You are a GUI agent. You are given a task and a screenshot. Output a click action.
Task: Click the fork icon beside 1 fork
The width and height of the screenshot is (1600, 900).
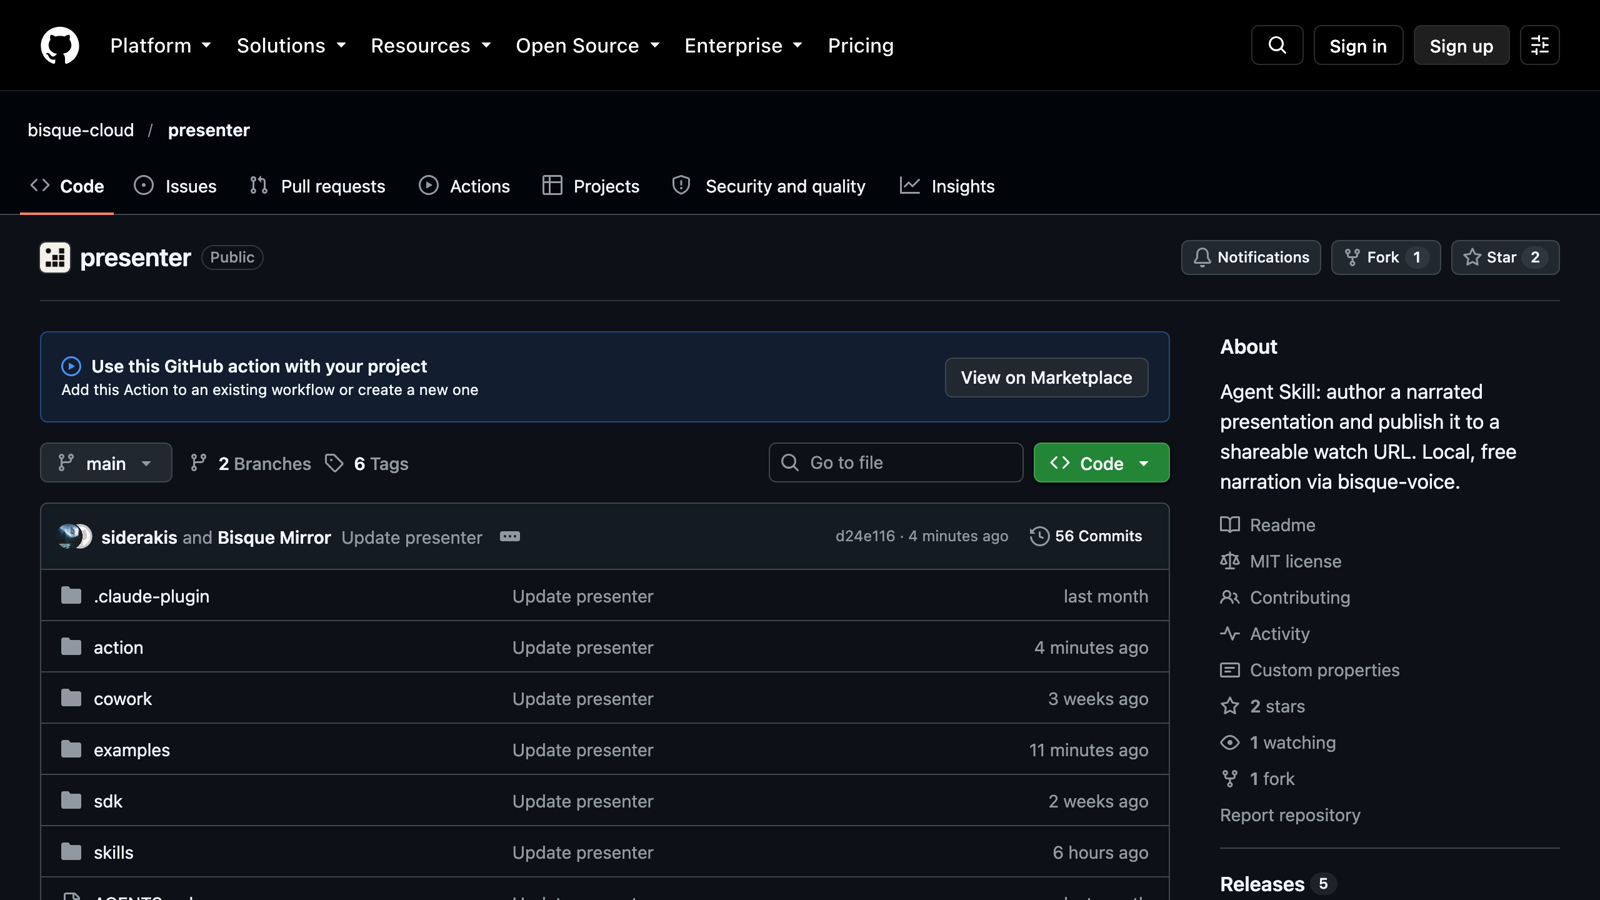click(1230, 779)
